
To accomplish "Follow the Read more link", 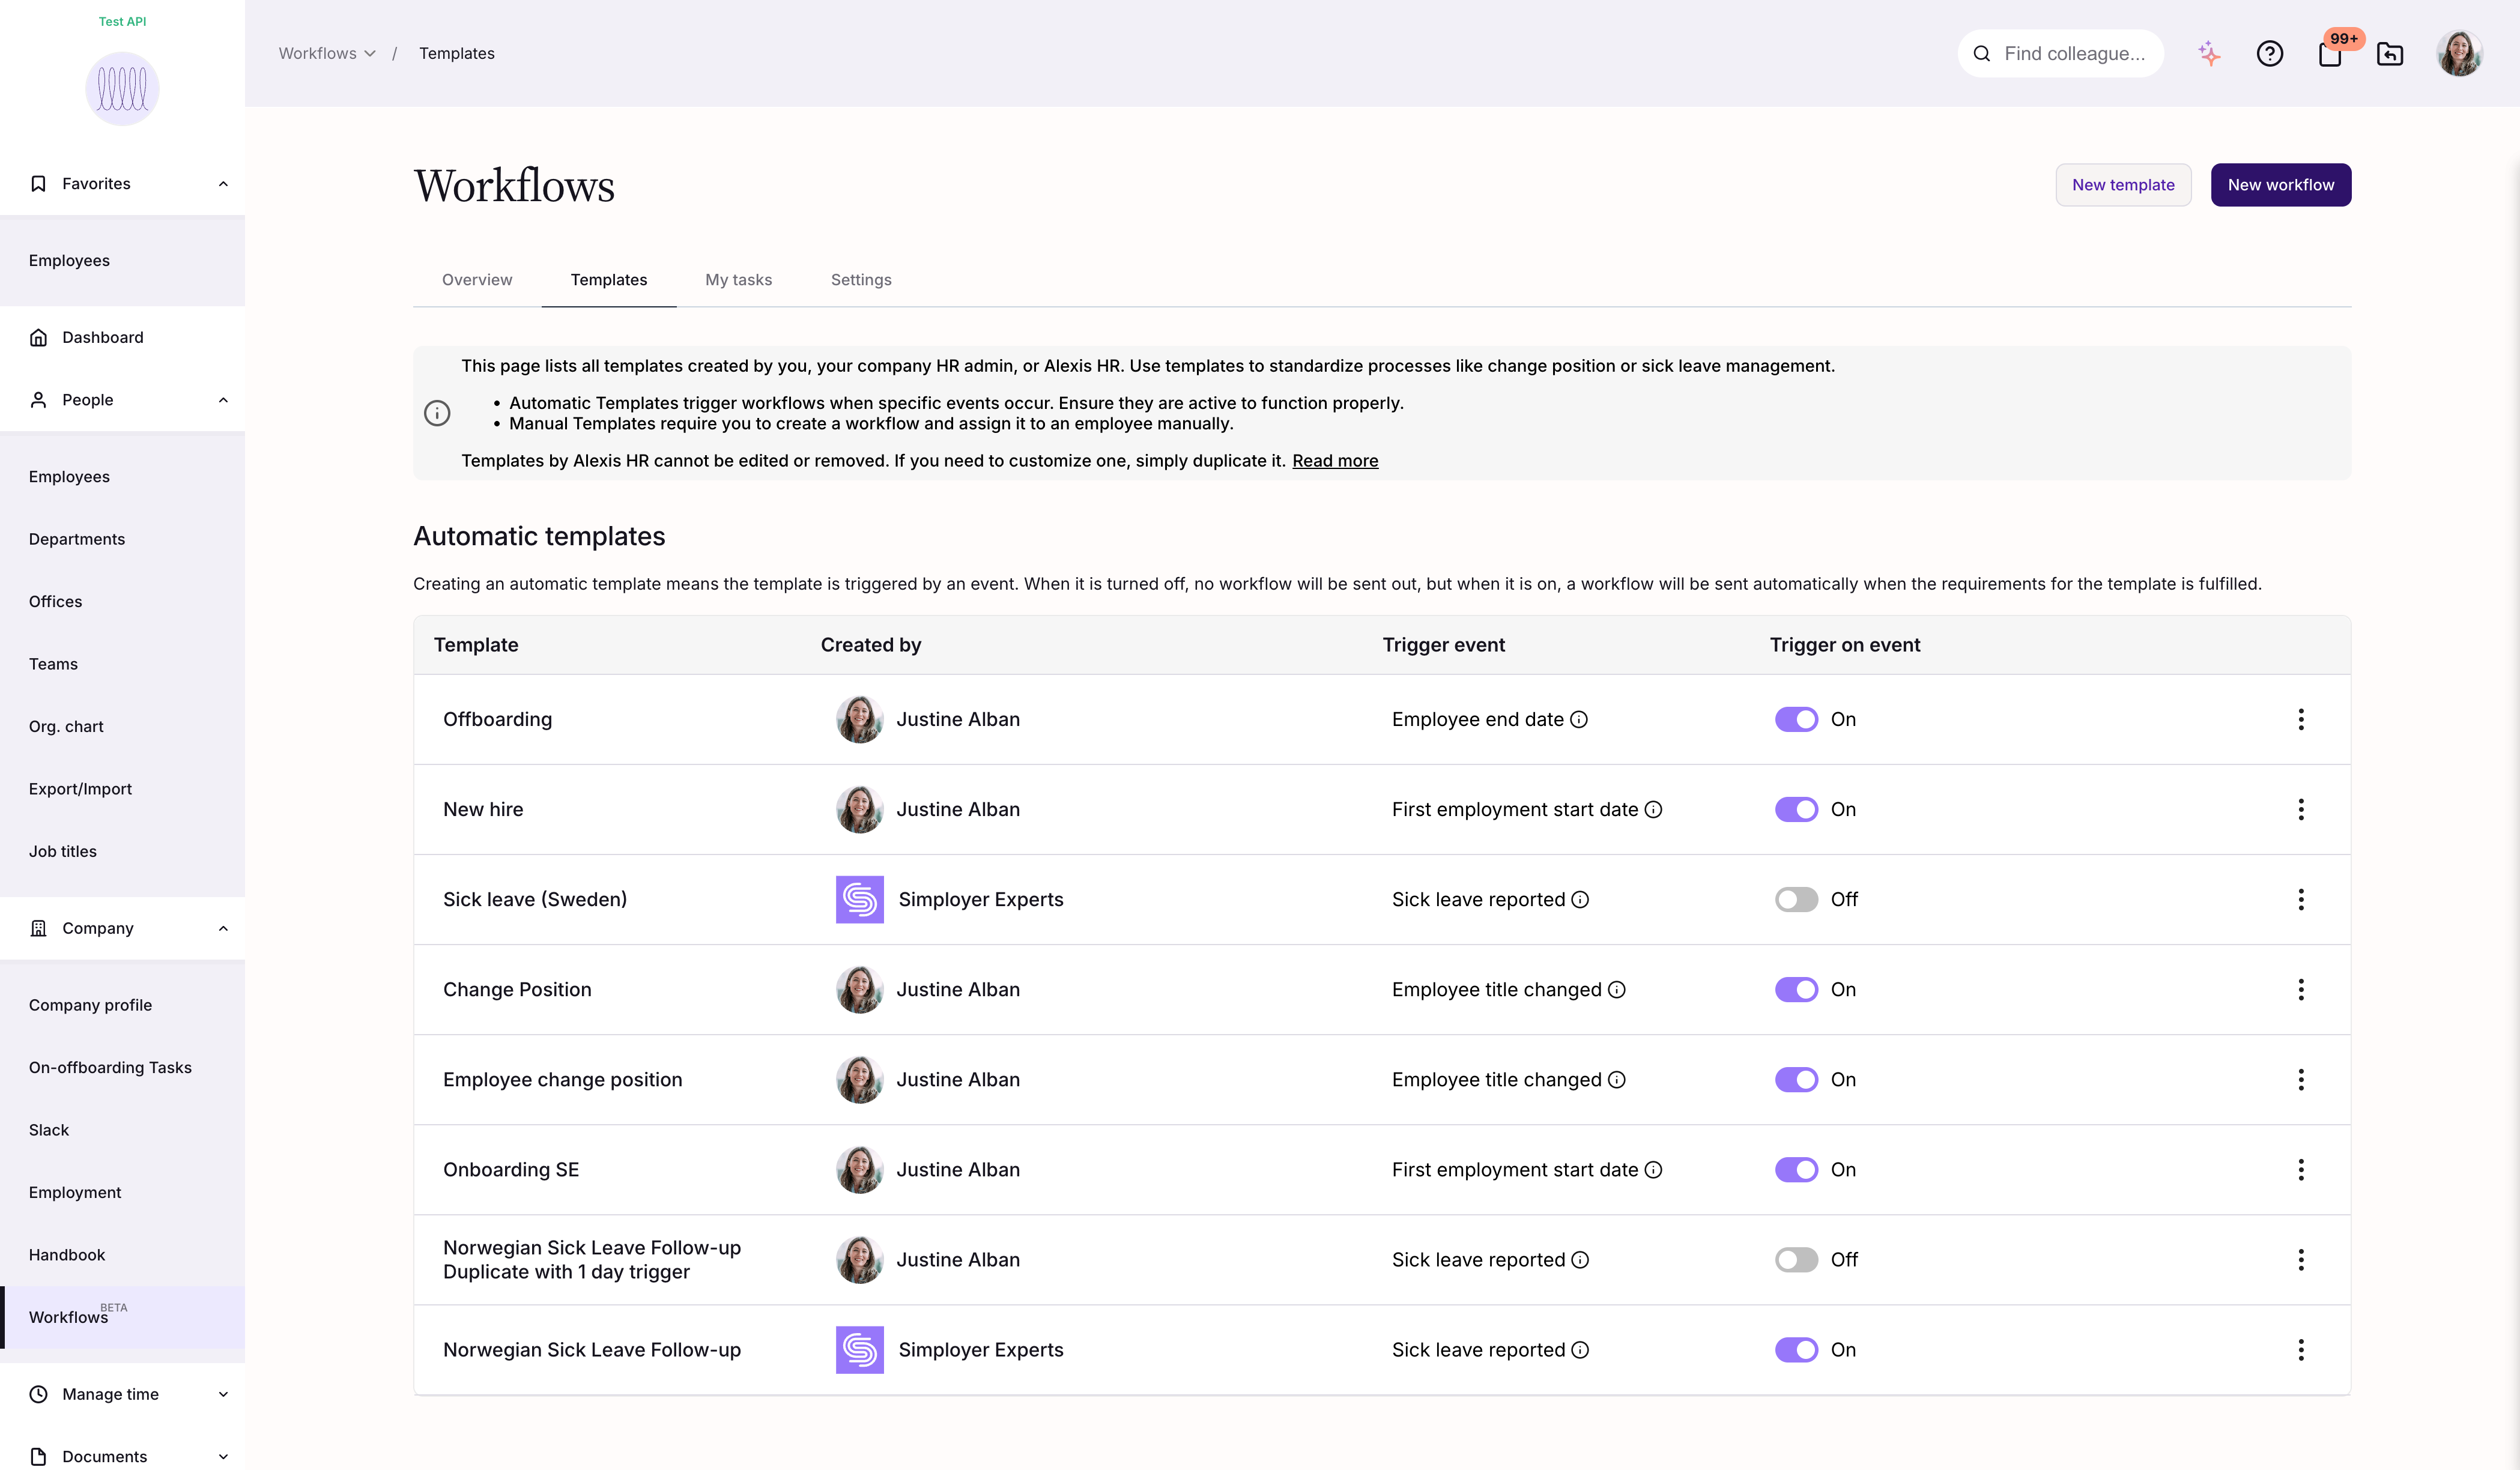I will 1335,461.
